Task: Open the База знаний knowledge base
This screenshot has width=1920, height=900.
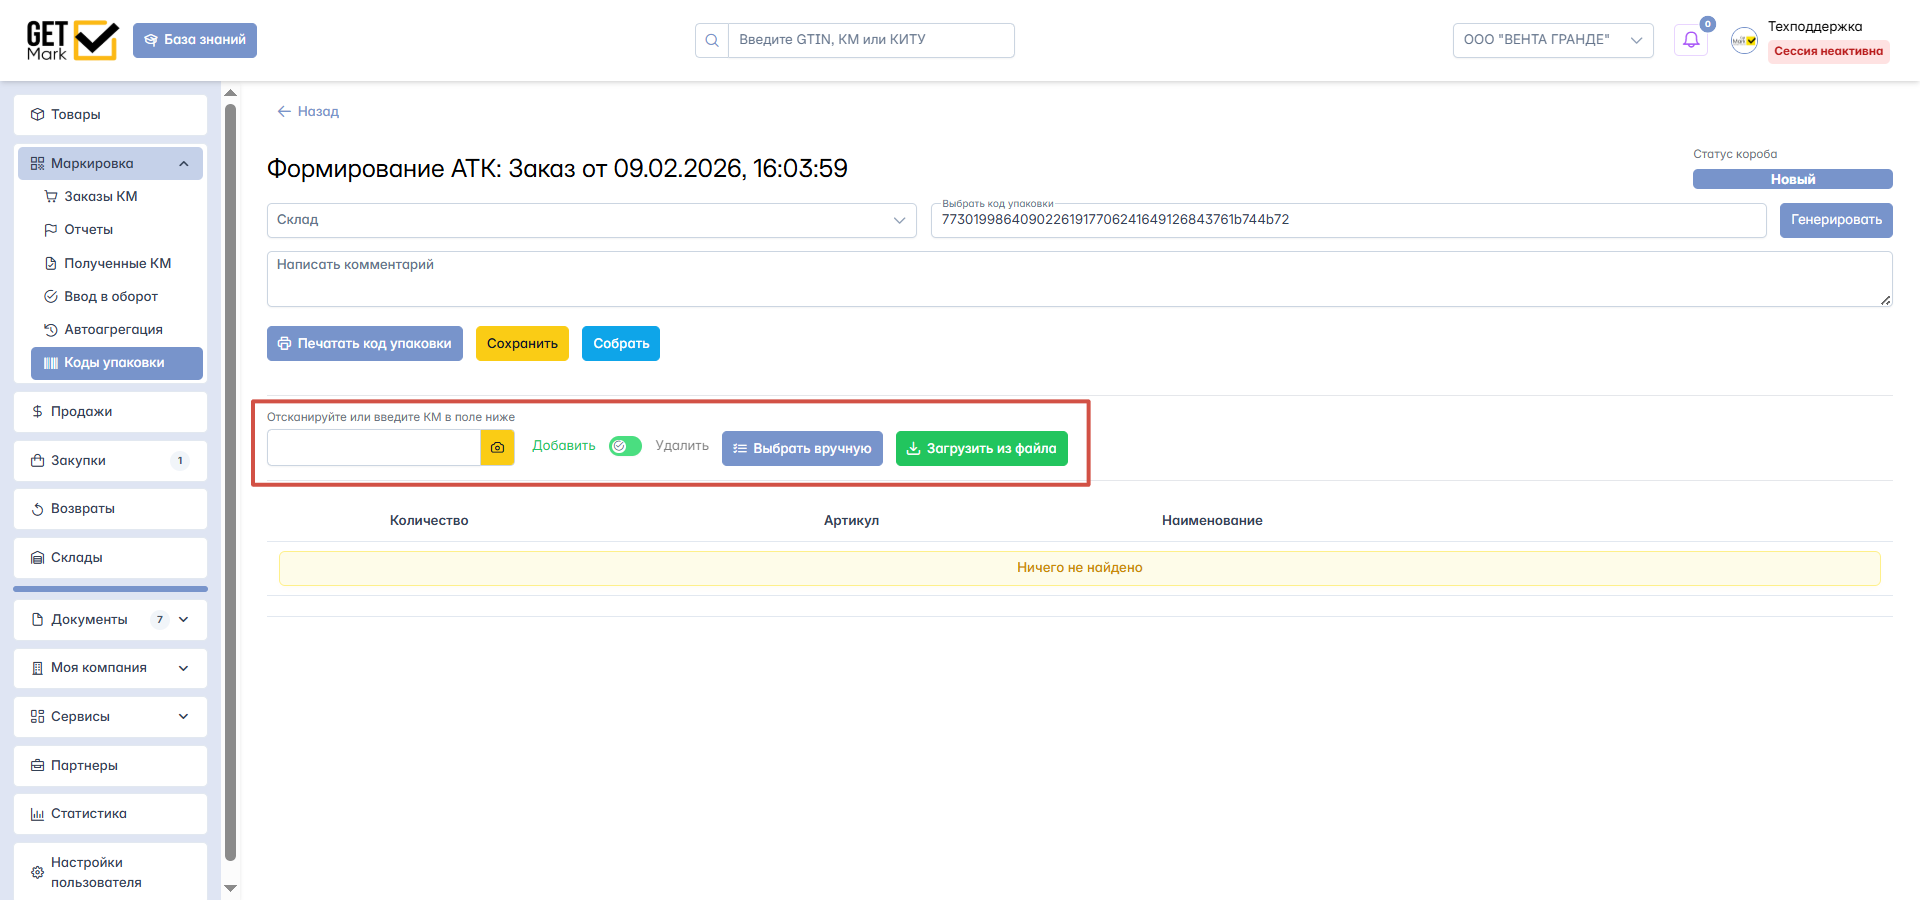Action: [195, 40]
